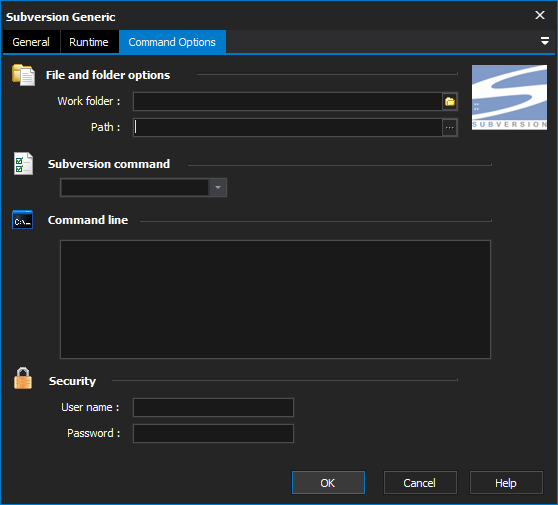
Task: Click inside the Command line text area
Action: click(x=275, y=299)
